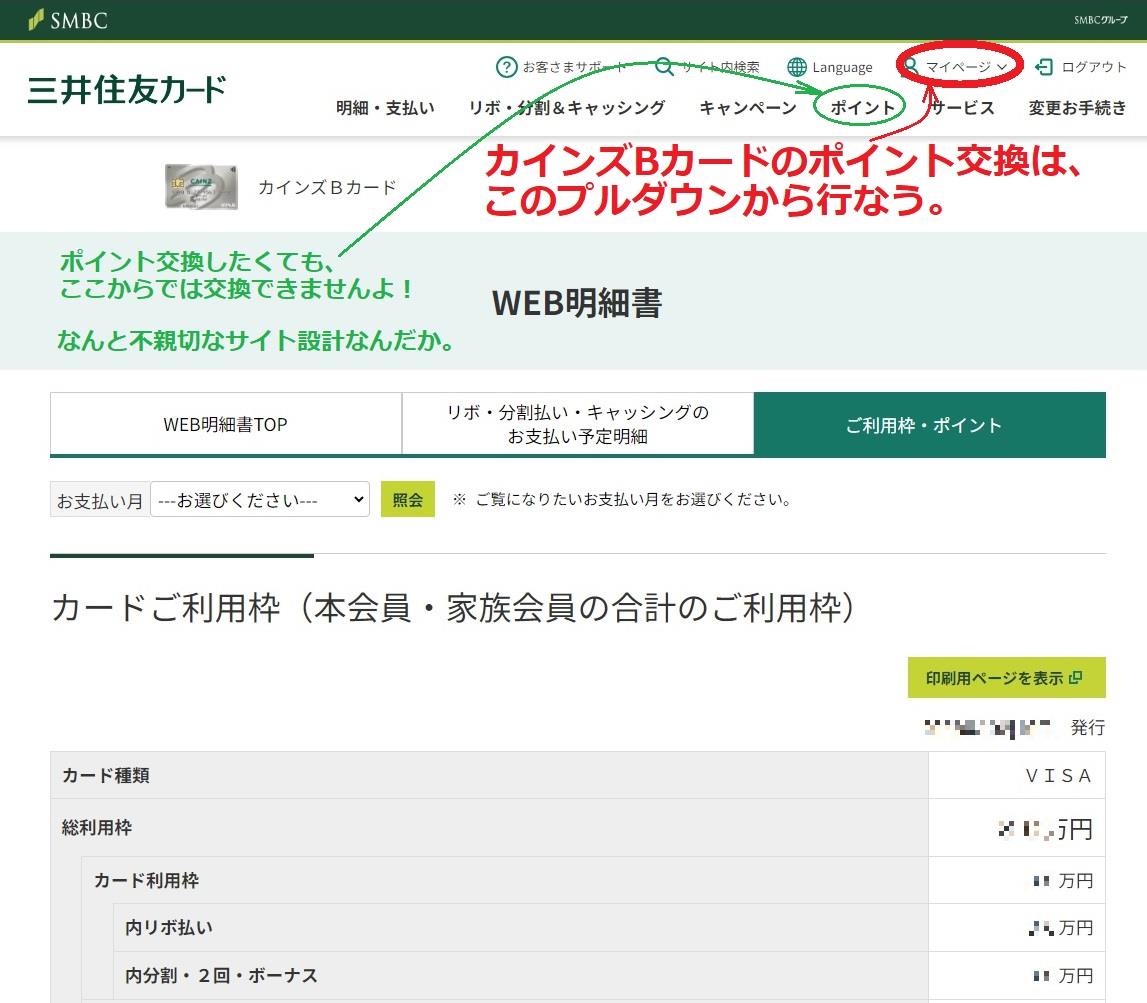Expand the マイページ dropdown chevron
Image resolution: width=1147 pixels, height=1003 pixels.
click(1002, 67)
